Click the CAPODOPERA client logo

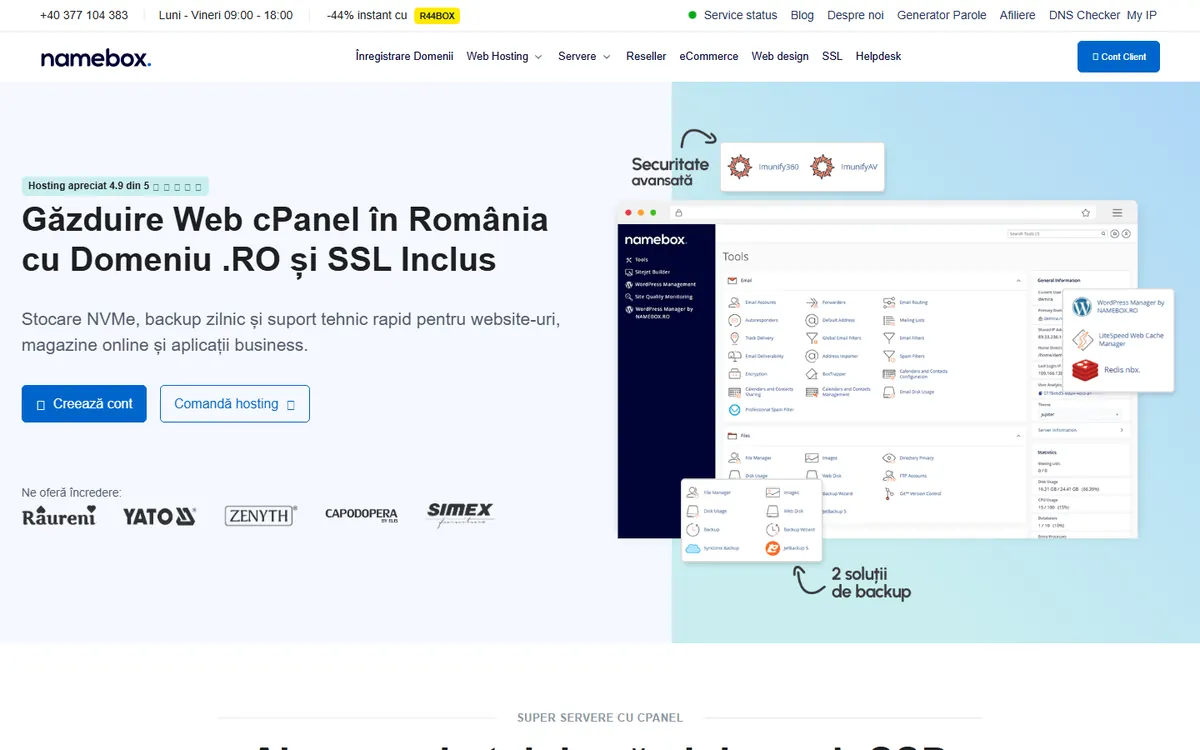tap(361, 515)
